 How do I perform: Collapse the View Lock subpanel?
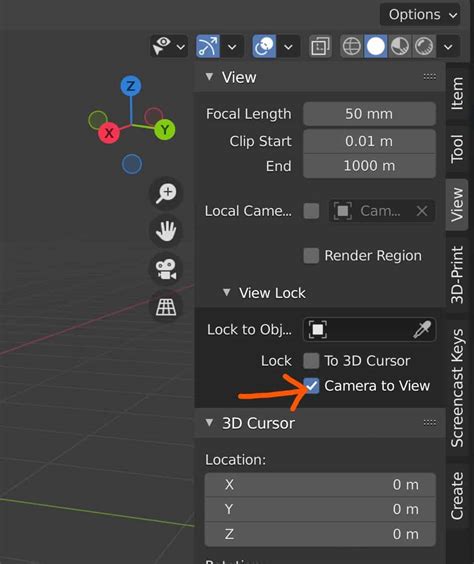click(x=227, y=292)
